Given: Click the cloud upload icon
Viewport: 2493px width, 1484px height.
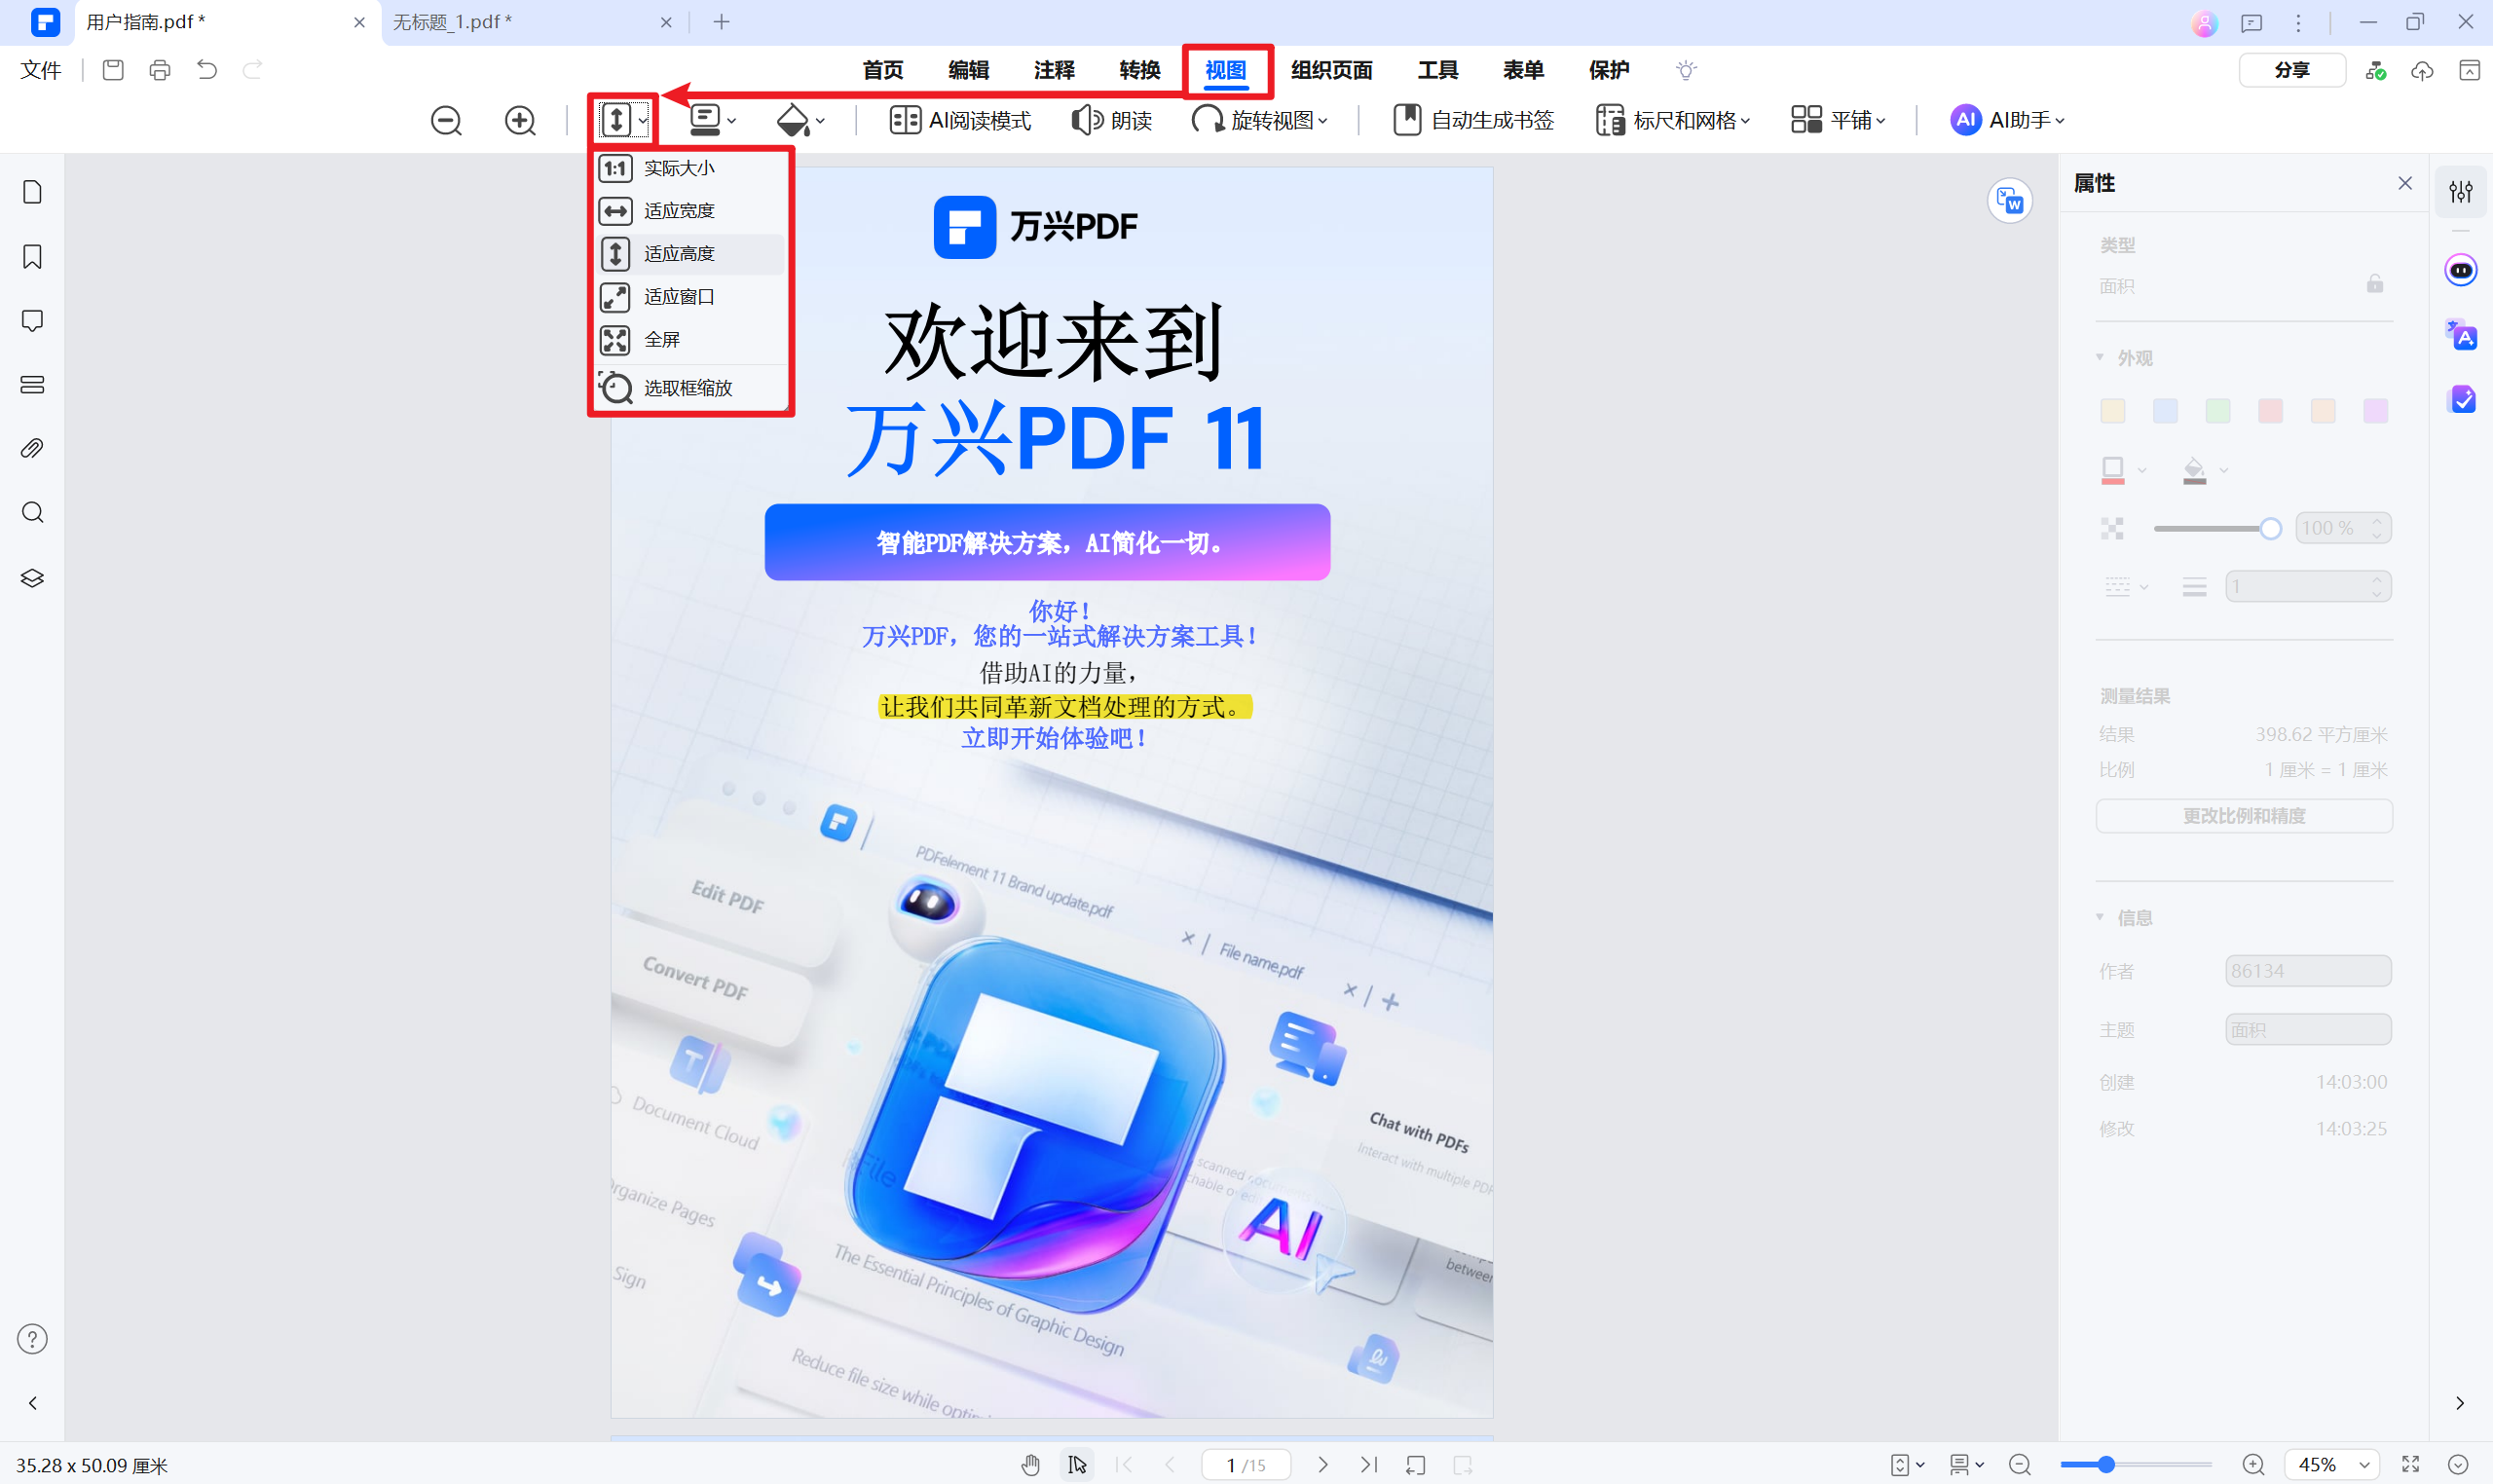Looking at the screenshot, I should 2422,70.
